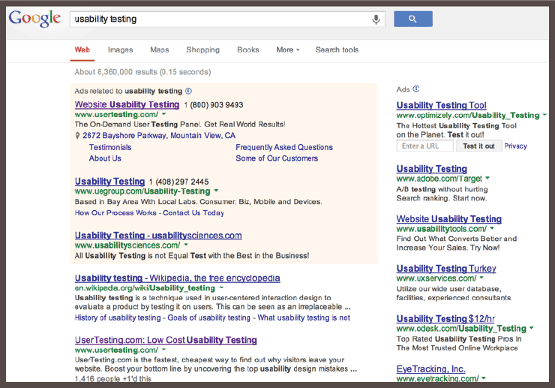Expand dropdown arrow next to optimizely.com URL
Image resolution: width=555 pixels, height=388 pixels.
point(545,115)
